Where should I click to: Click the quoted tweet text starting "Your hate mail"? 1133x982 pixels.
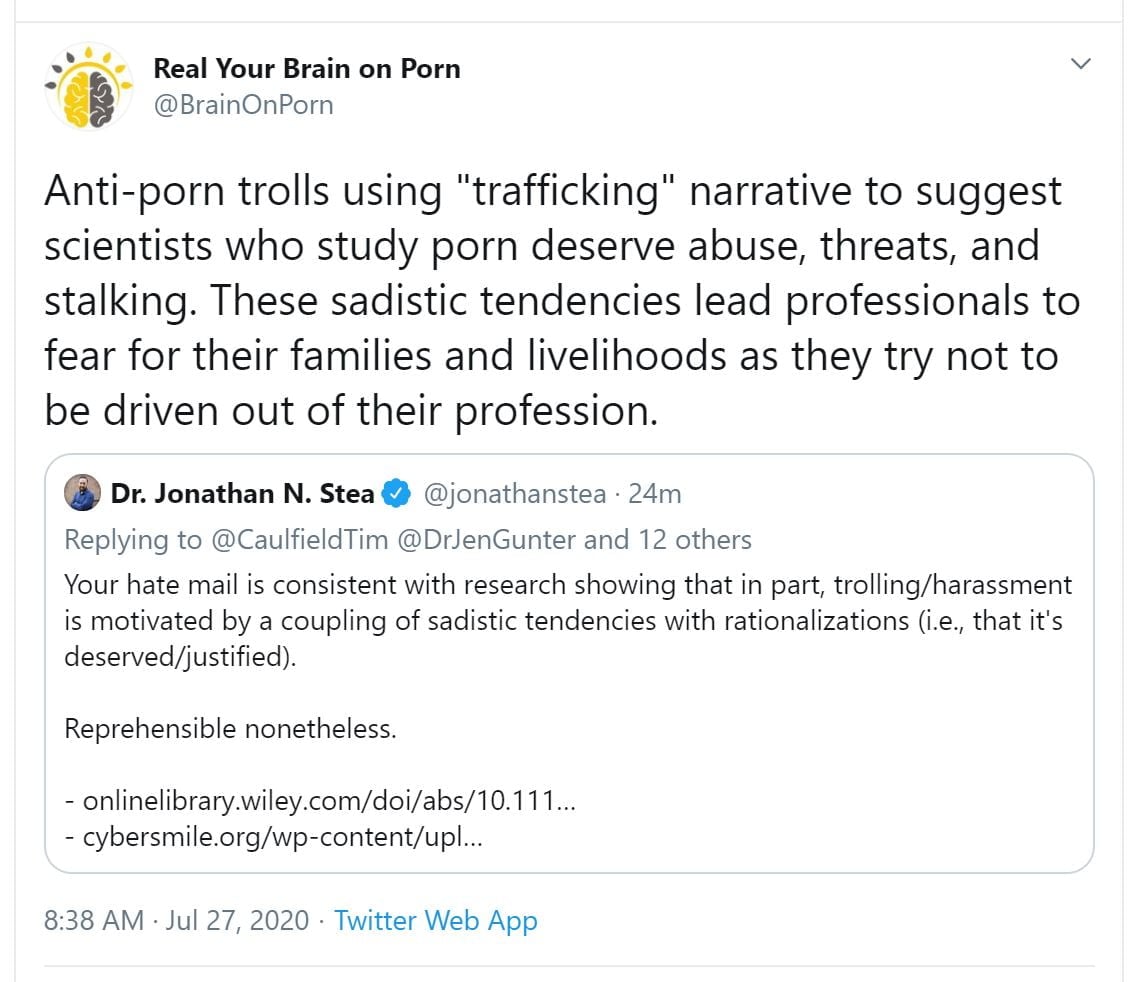point(567,620)
